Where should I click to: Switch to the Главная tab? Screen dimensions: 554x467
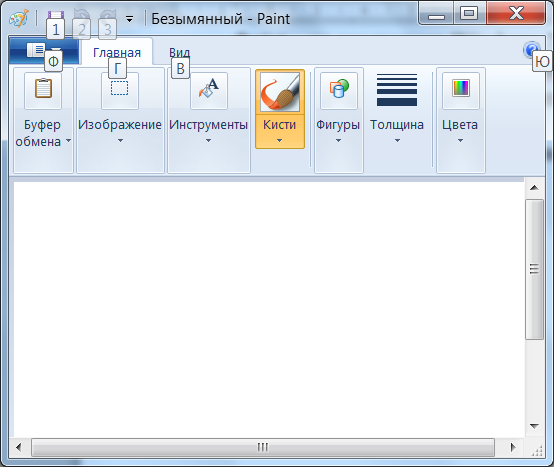click(x=117, y=52)
